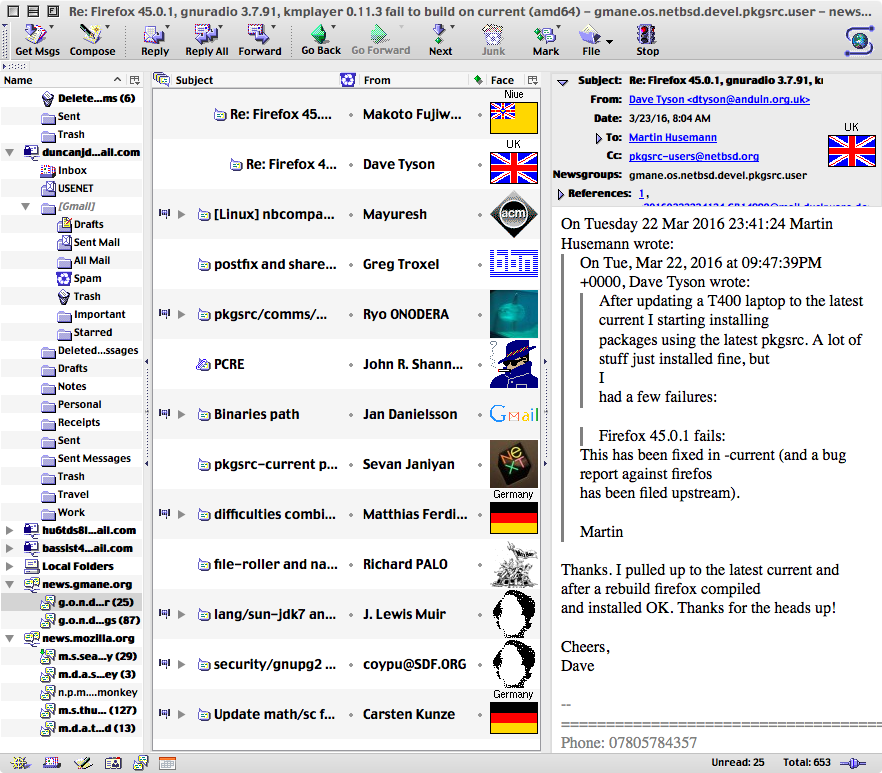Sort messages by the From column

click(x=410, y=80)
